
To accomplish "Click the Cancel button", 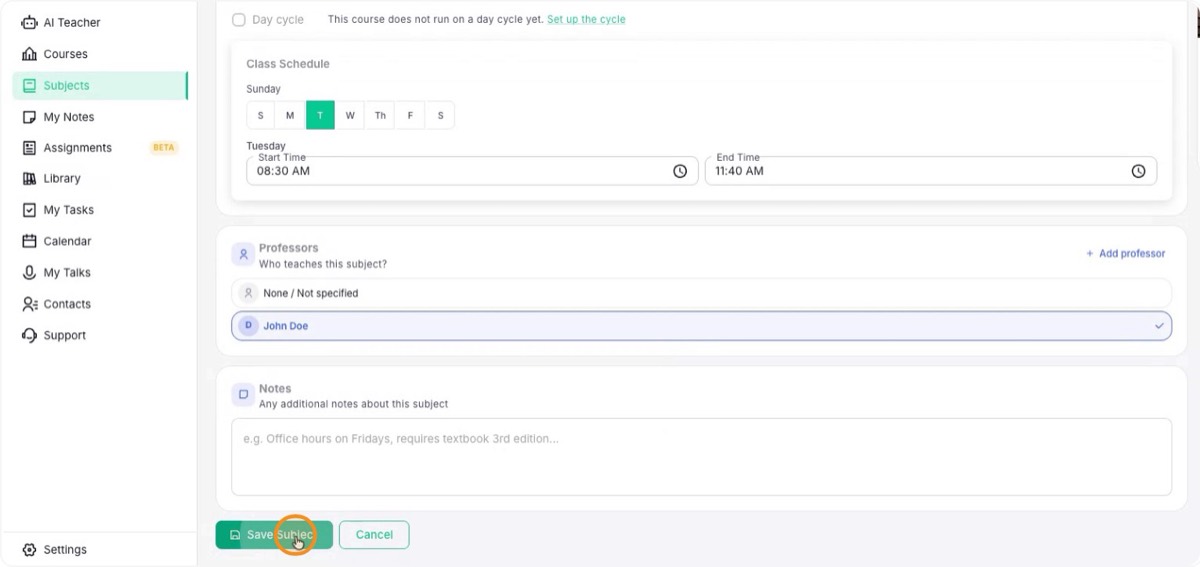I will point(374,535).
